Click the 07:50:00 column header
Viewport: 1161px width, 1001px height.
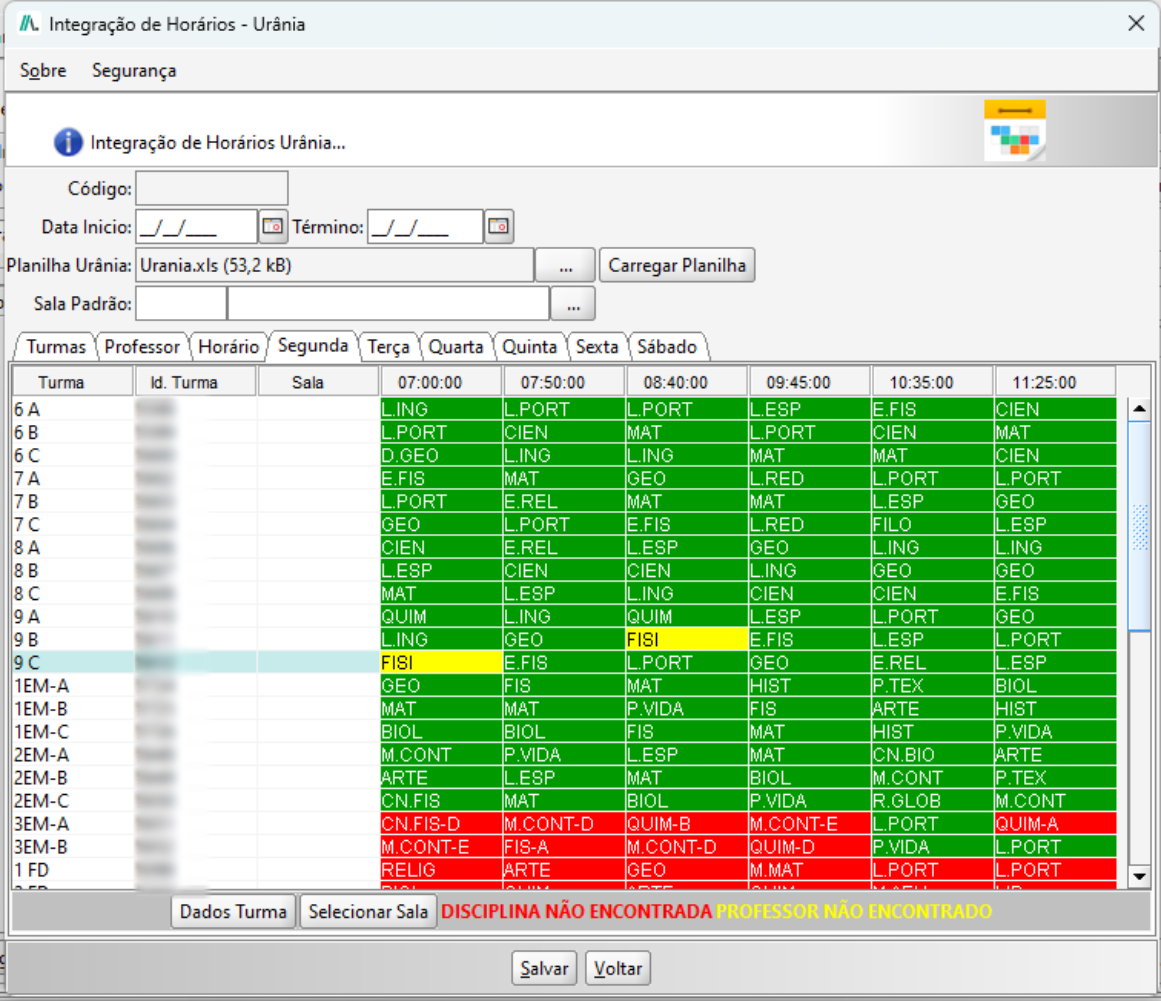point(564,382)
